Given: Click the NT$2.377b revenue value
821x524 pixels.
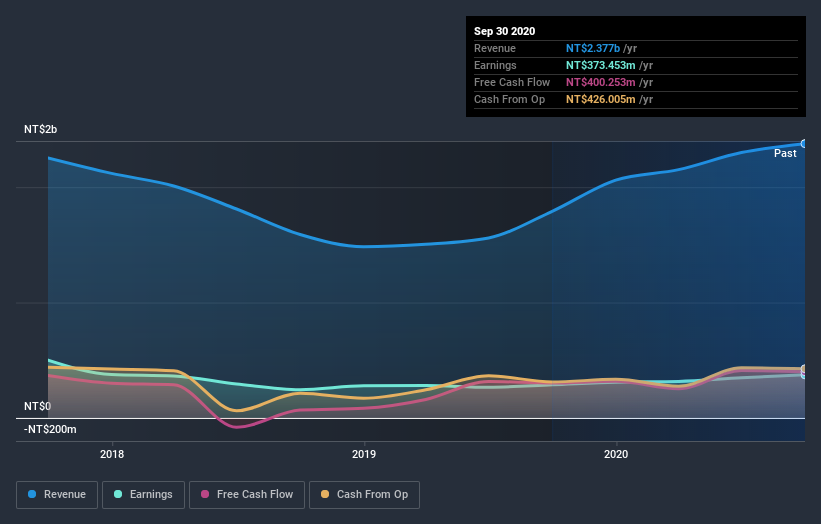Looking at the screenshot, I should click(593, 48).
